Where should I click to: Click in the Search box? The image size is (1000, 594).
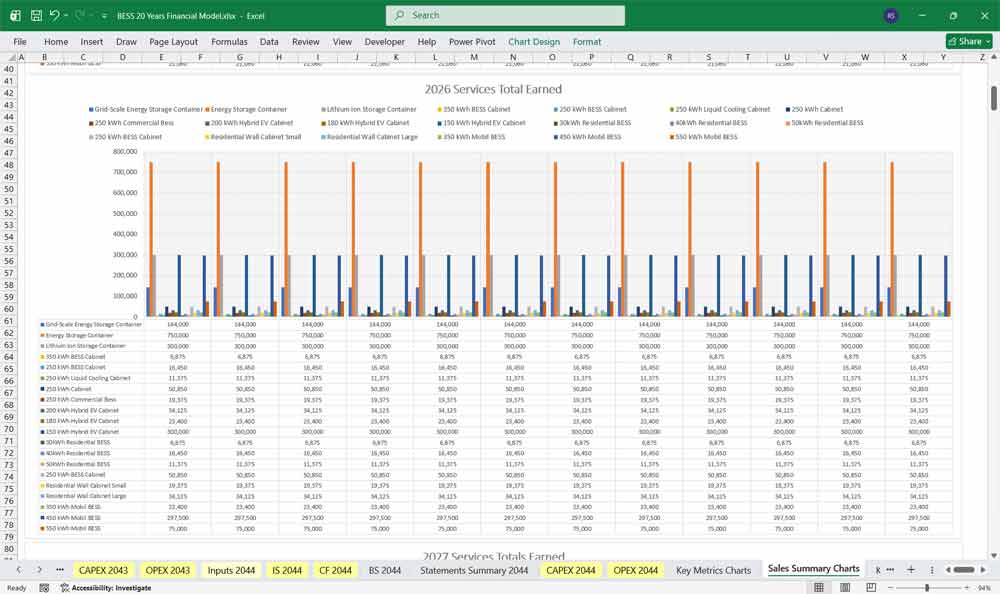coord(505,16)
